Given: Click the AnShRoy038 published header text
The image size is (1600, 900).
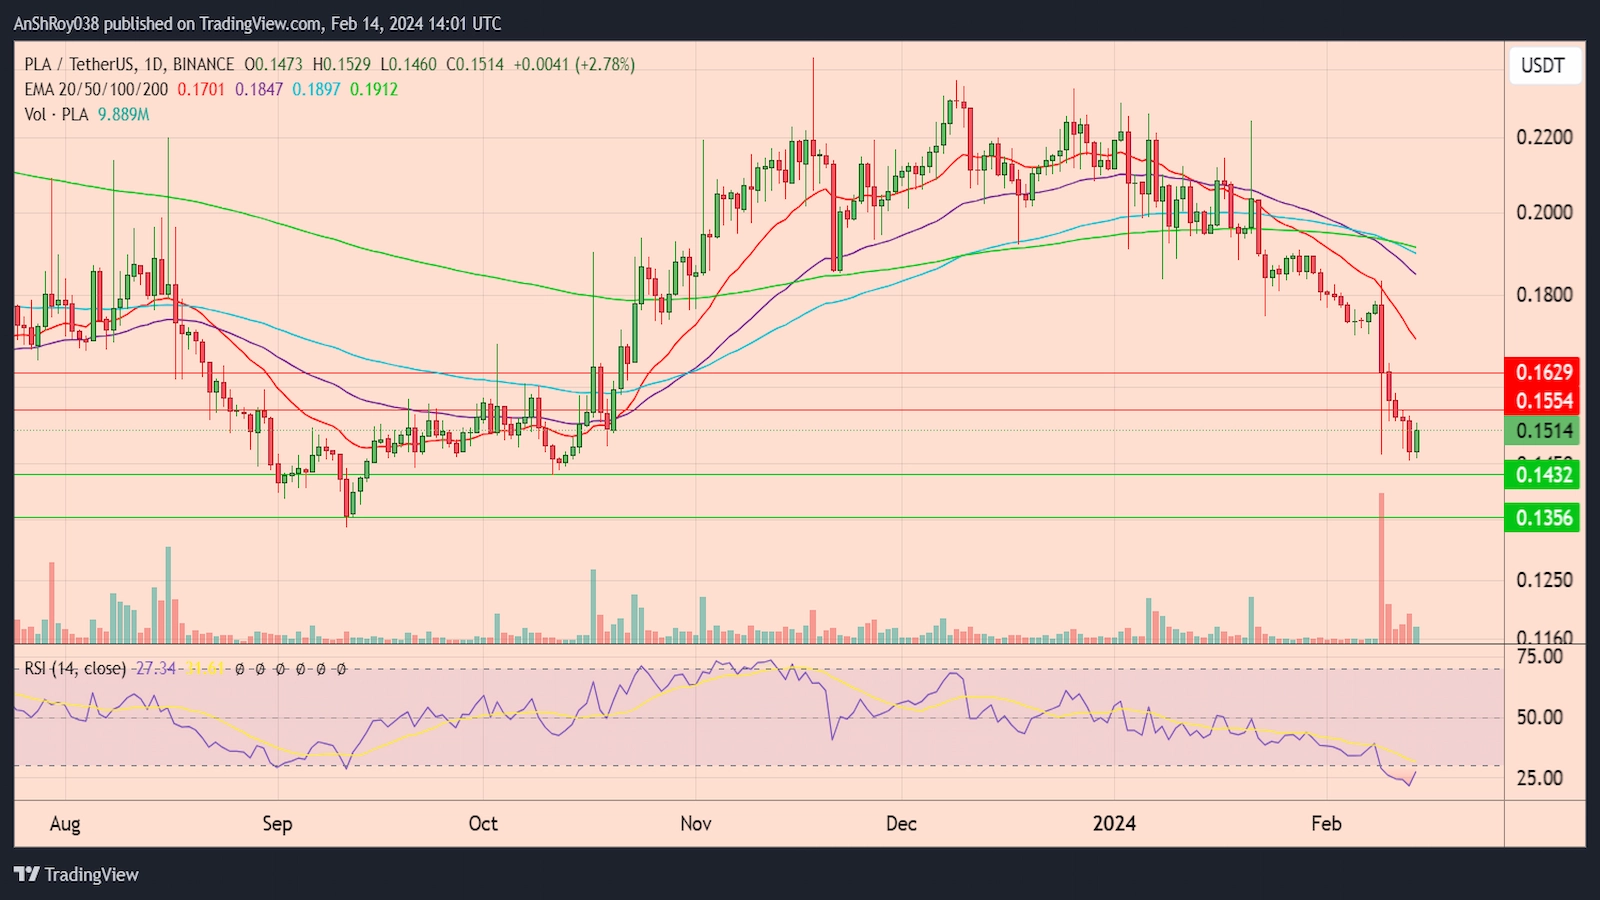Looking at the screenshot, I should (x=257, y=23).
